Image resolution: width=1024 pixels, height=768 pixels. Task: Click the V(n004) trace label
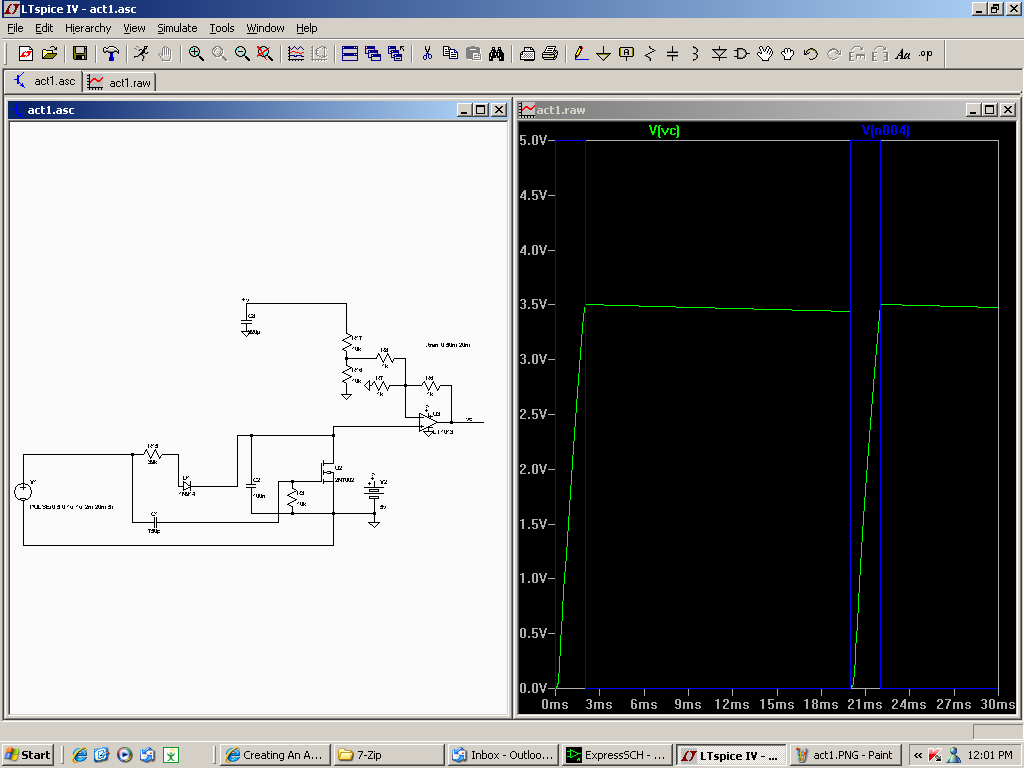coord(886,131)
